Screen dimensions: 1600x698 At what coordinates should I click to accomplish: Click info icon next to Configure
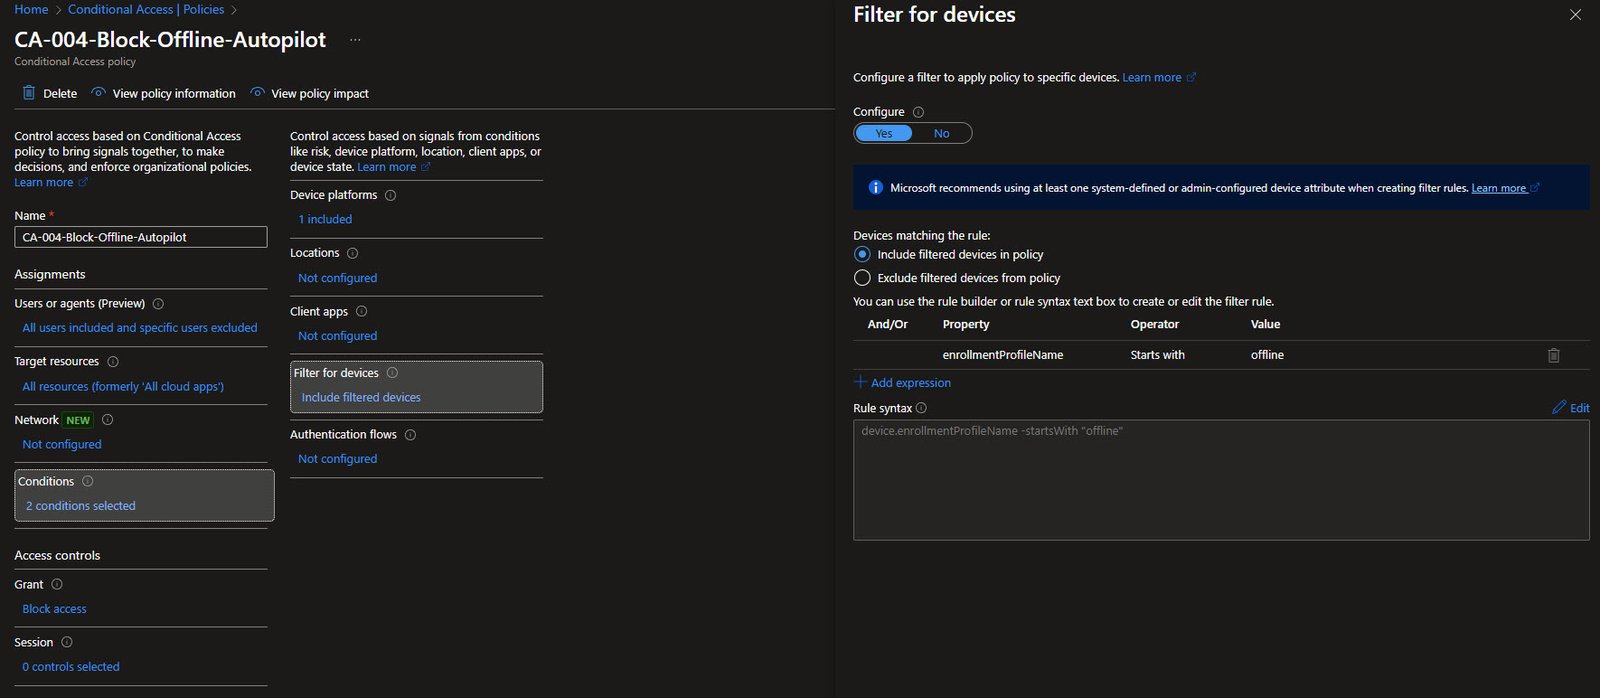[918, 112]
